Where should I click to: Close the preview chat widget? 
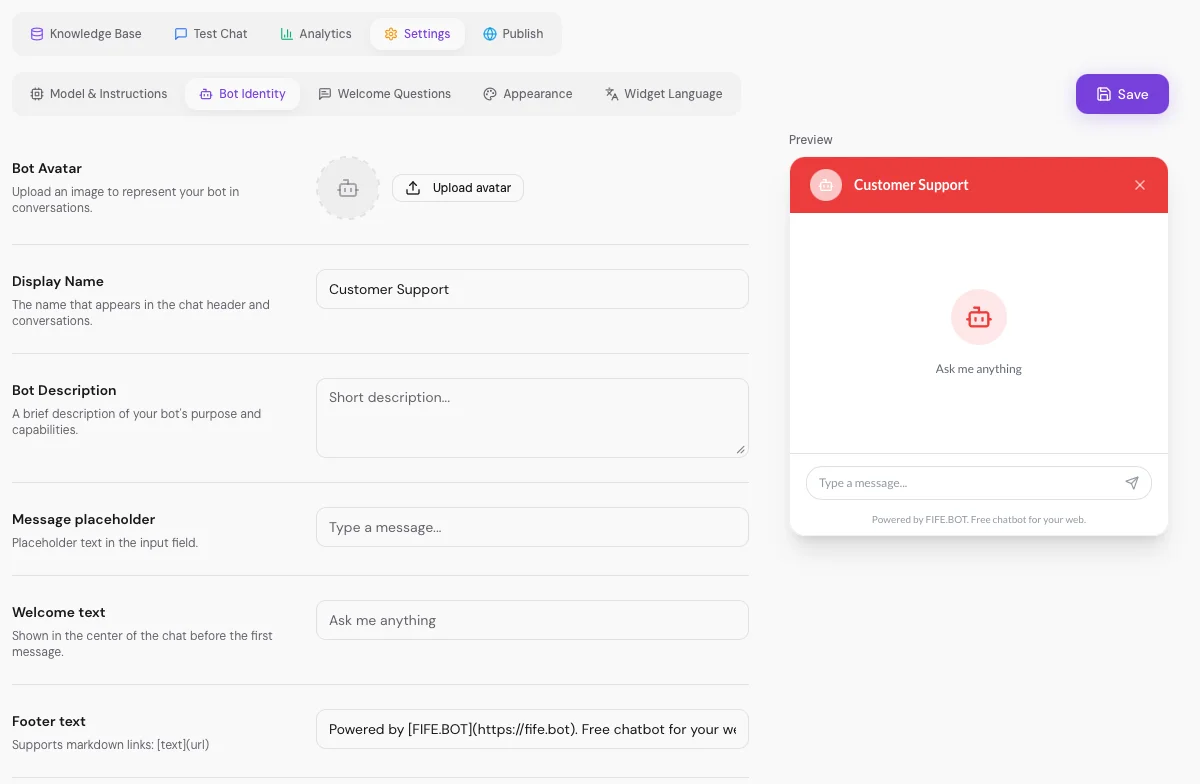pos(1140,185)
